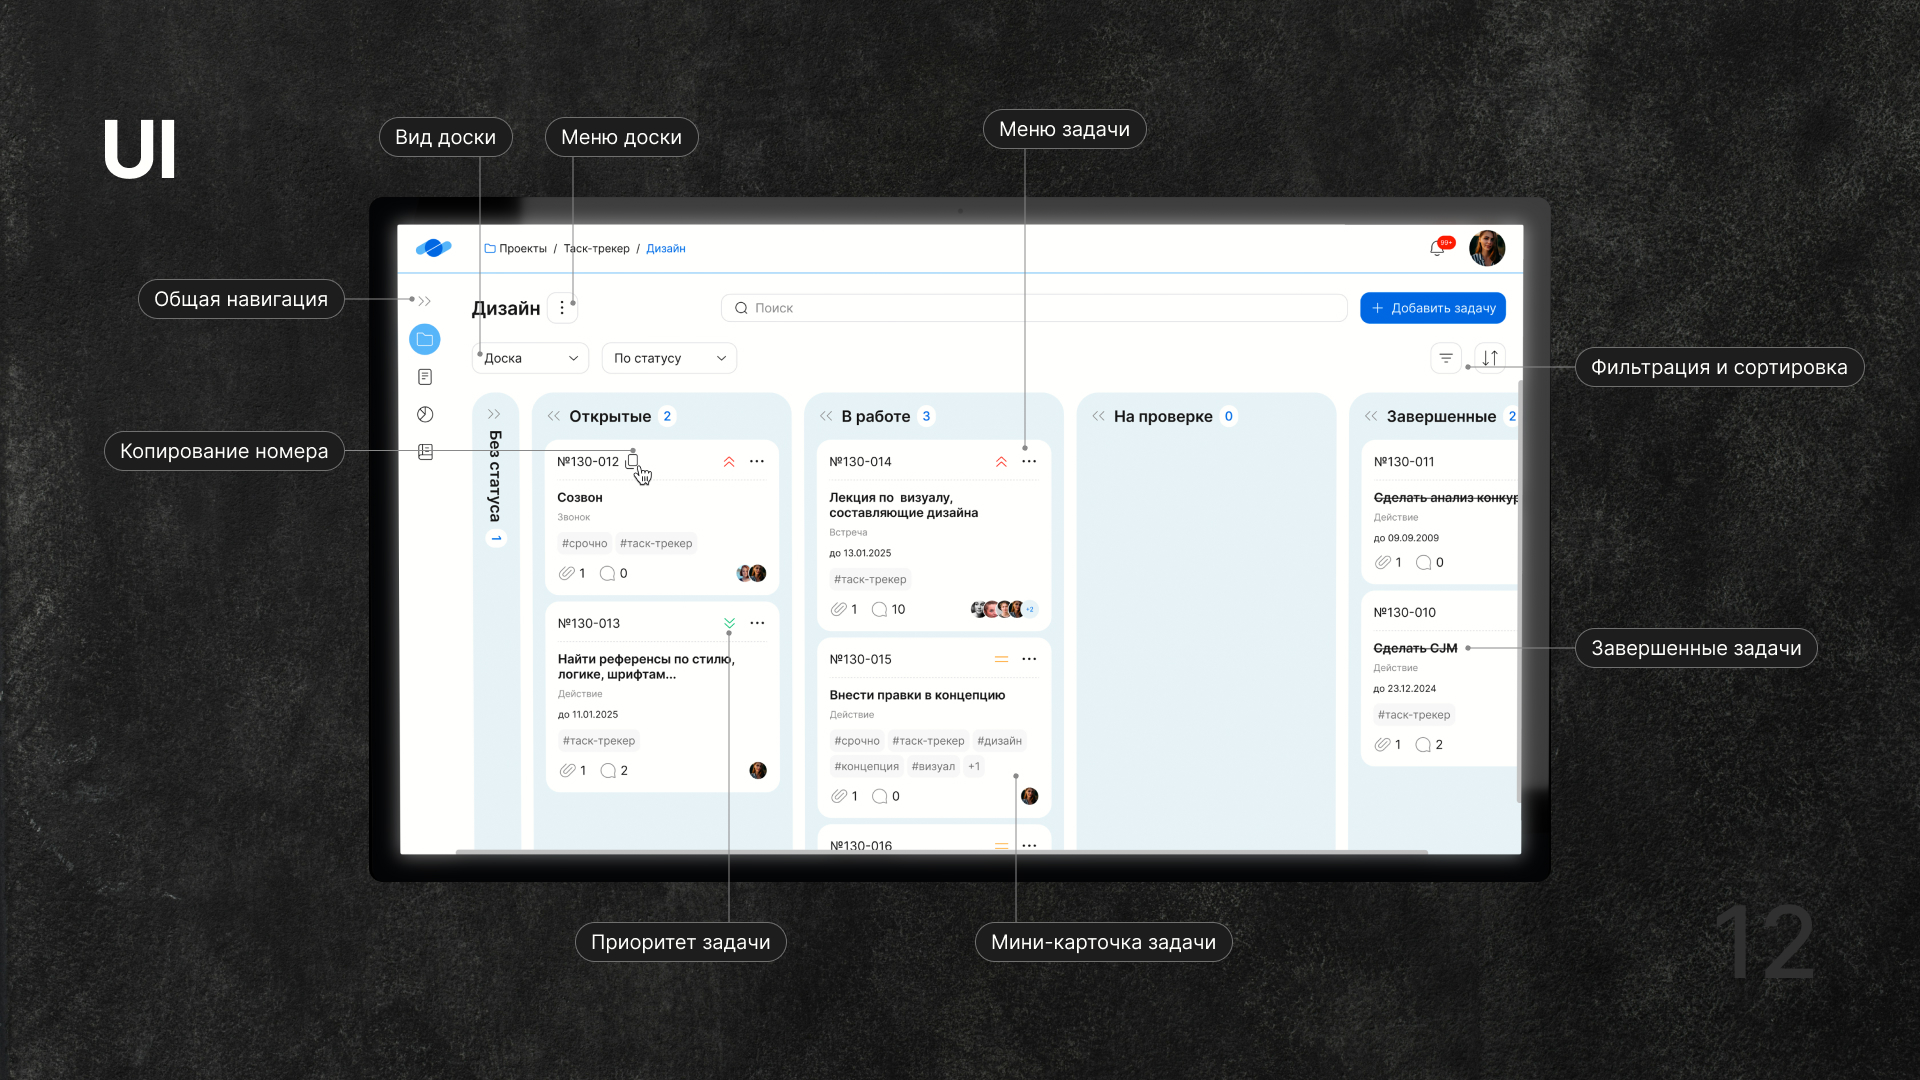Open the documents icon in sidebar
Viewport: 1920px width, 1080px height.
point(425,377)
